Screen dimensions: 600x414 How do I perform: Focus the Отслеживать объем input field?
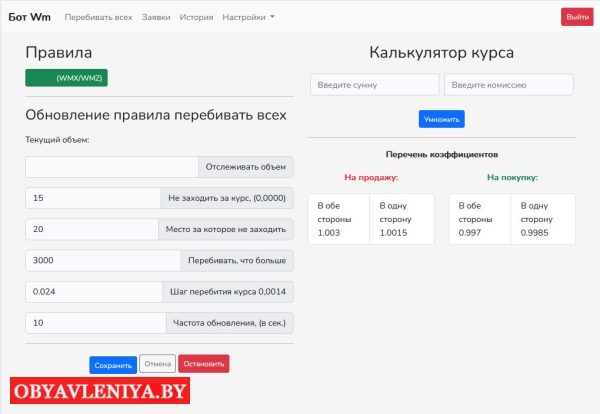point(112,167)
